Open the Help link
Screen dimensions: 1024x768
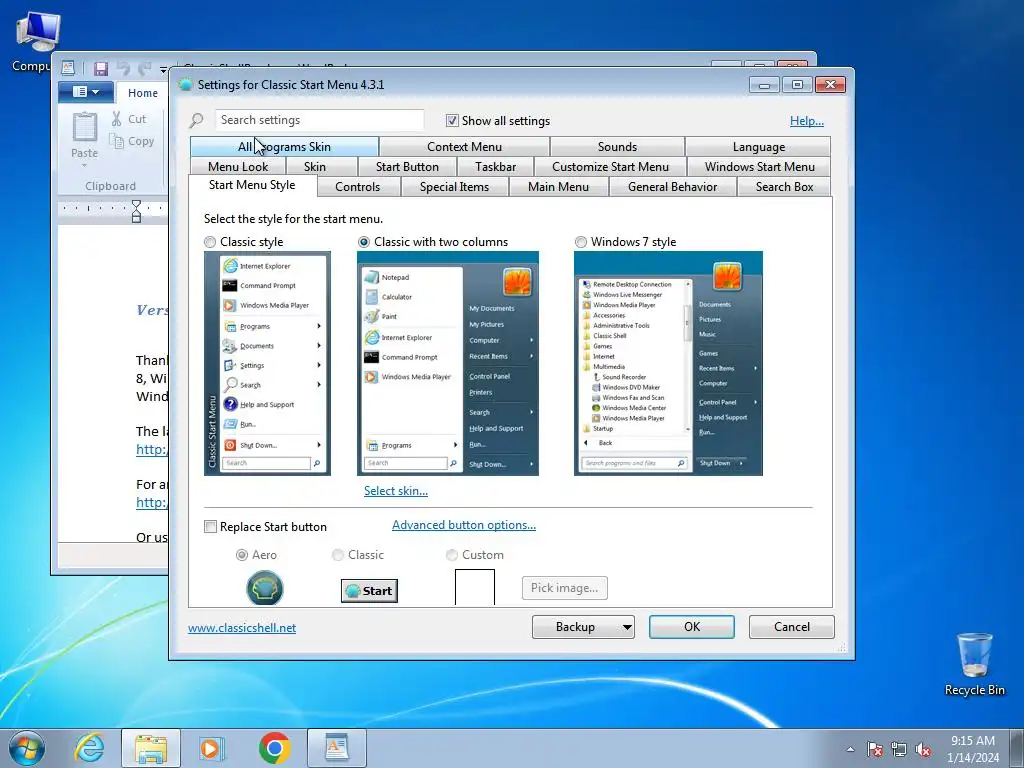click(807, 121)
